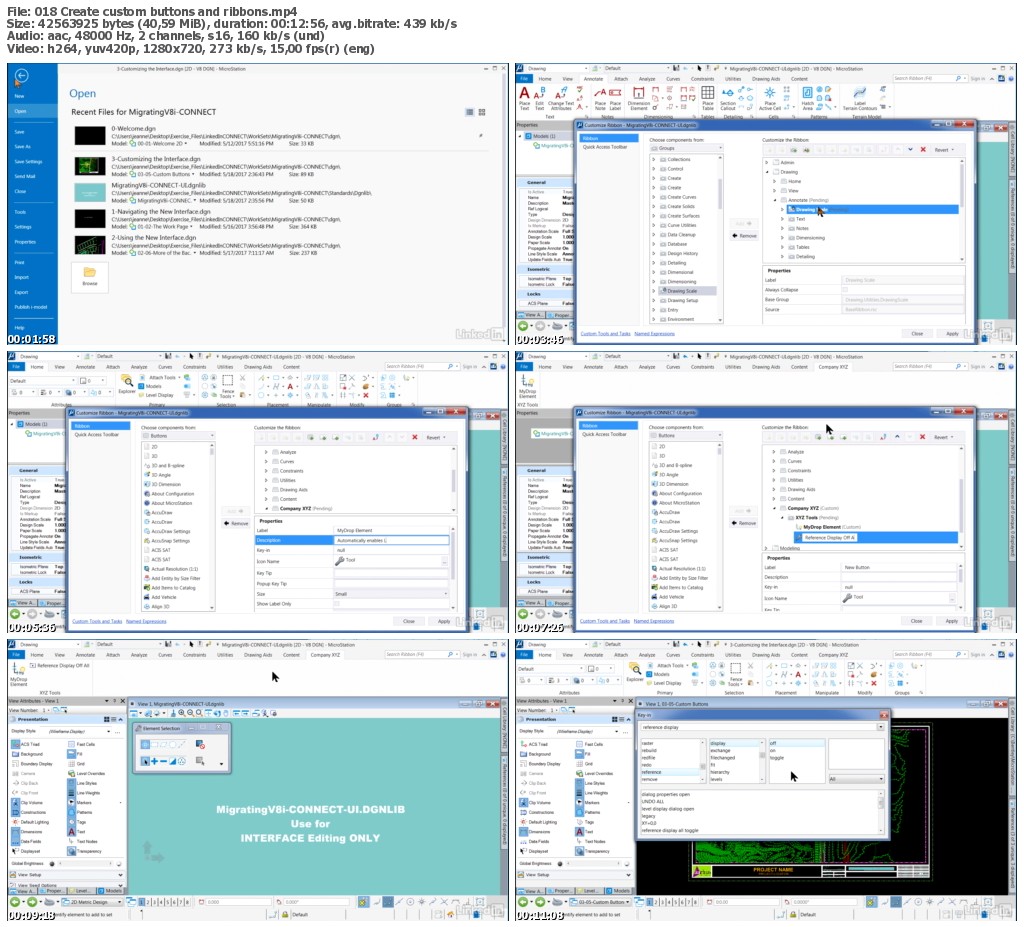Click Reference Display Off All in 00:09:18 ribbon
Screen dimensions: 1024x927
60,665
